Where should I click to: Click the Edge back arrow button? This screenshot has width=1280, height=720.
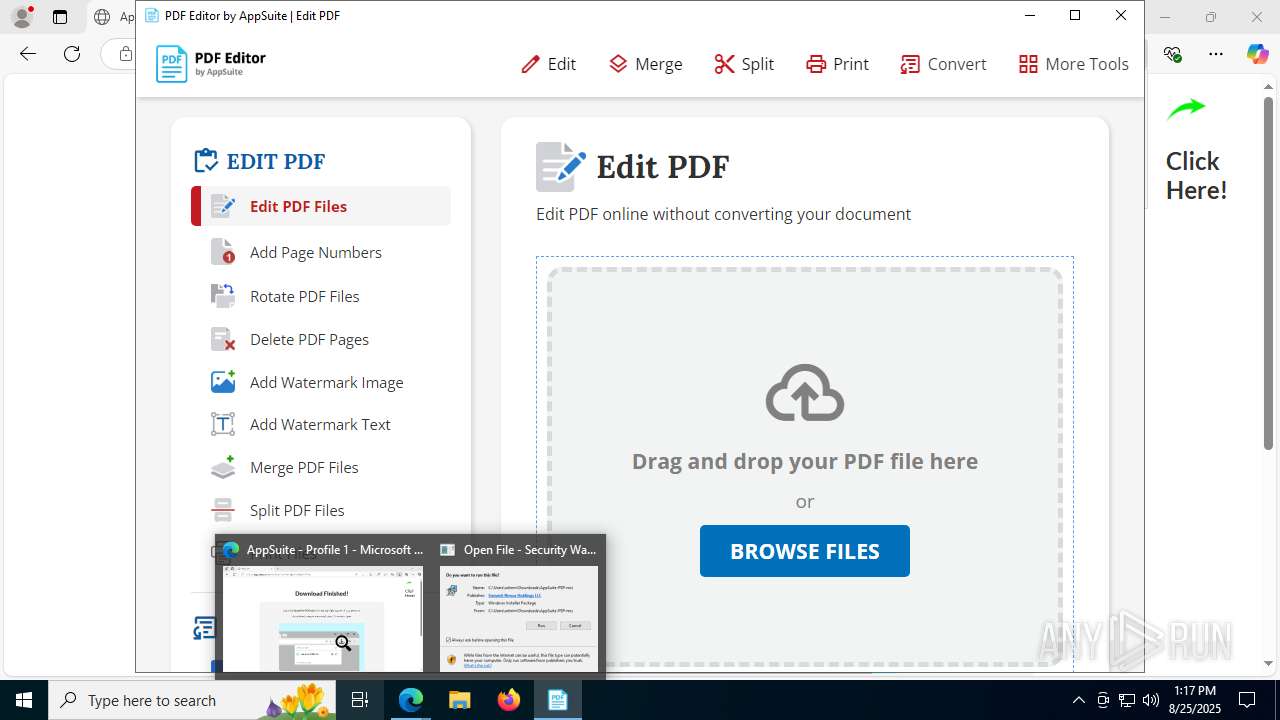(28, 54)
